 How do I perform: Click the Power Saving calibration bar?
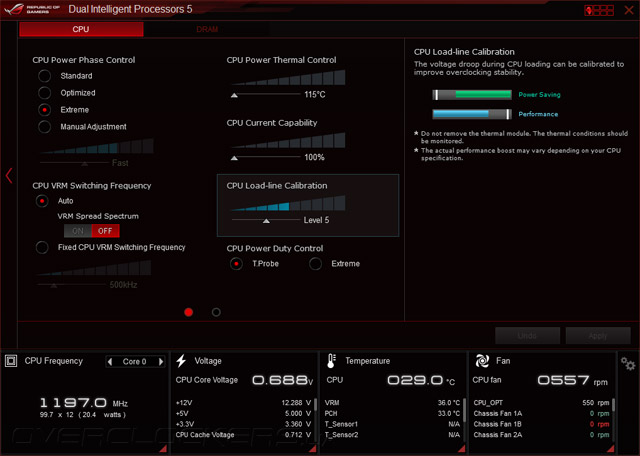click(472, 95)
